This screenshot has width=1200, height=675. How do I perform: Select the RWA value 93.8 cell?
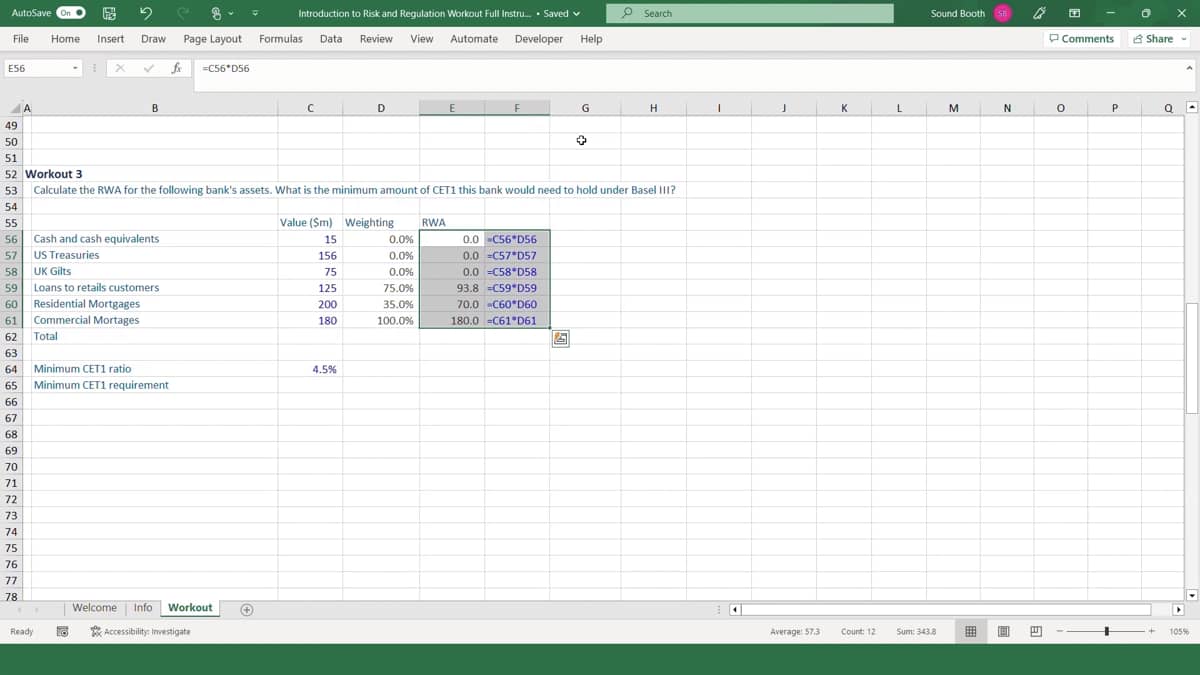[452, 288]
